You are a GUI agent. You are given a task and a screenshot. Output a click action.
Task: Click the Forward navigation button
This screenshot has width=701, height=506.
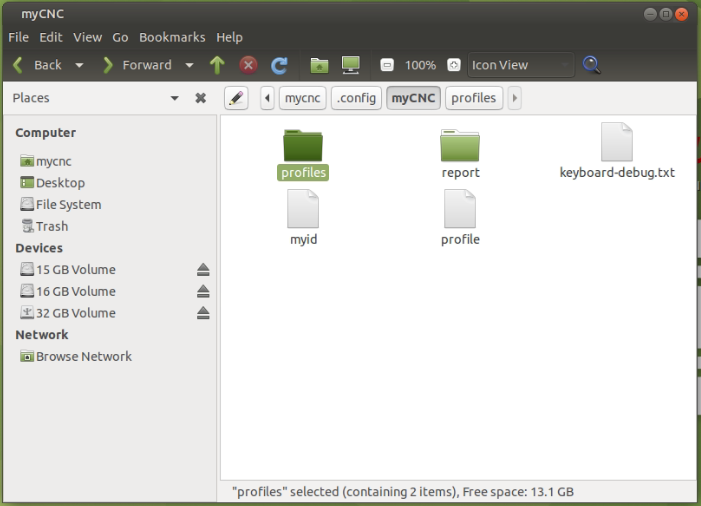click(137, 65)
